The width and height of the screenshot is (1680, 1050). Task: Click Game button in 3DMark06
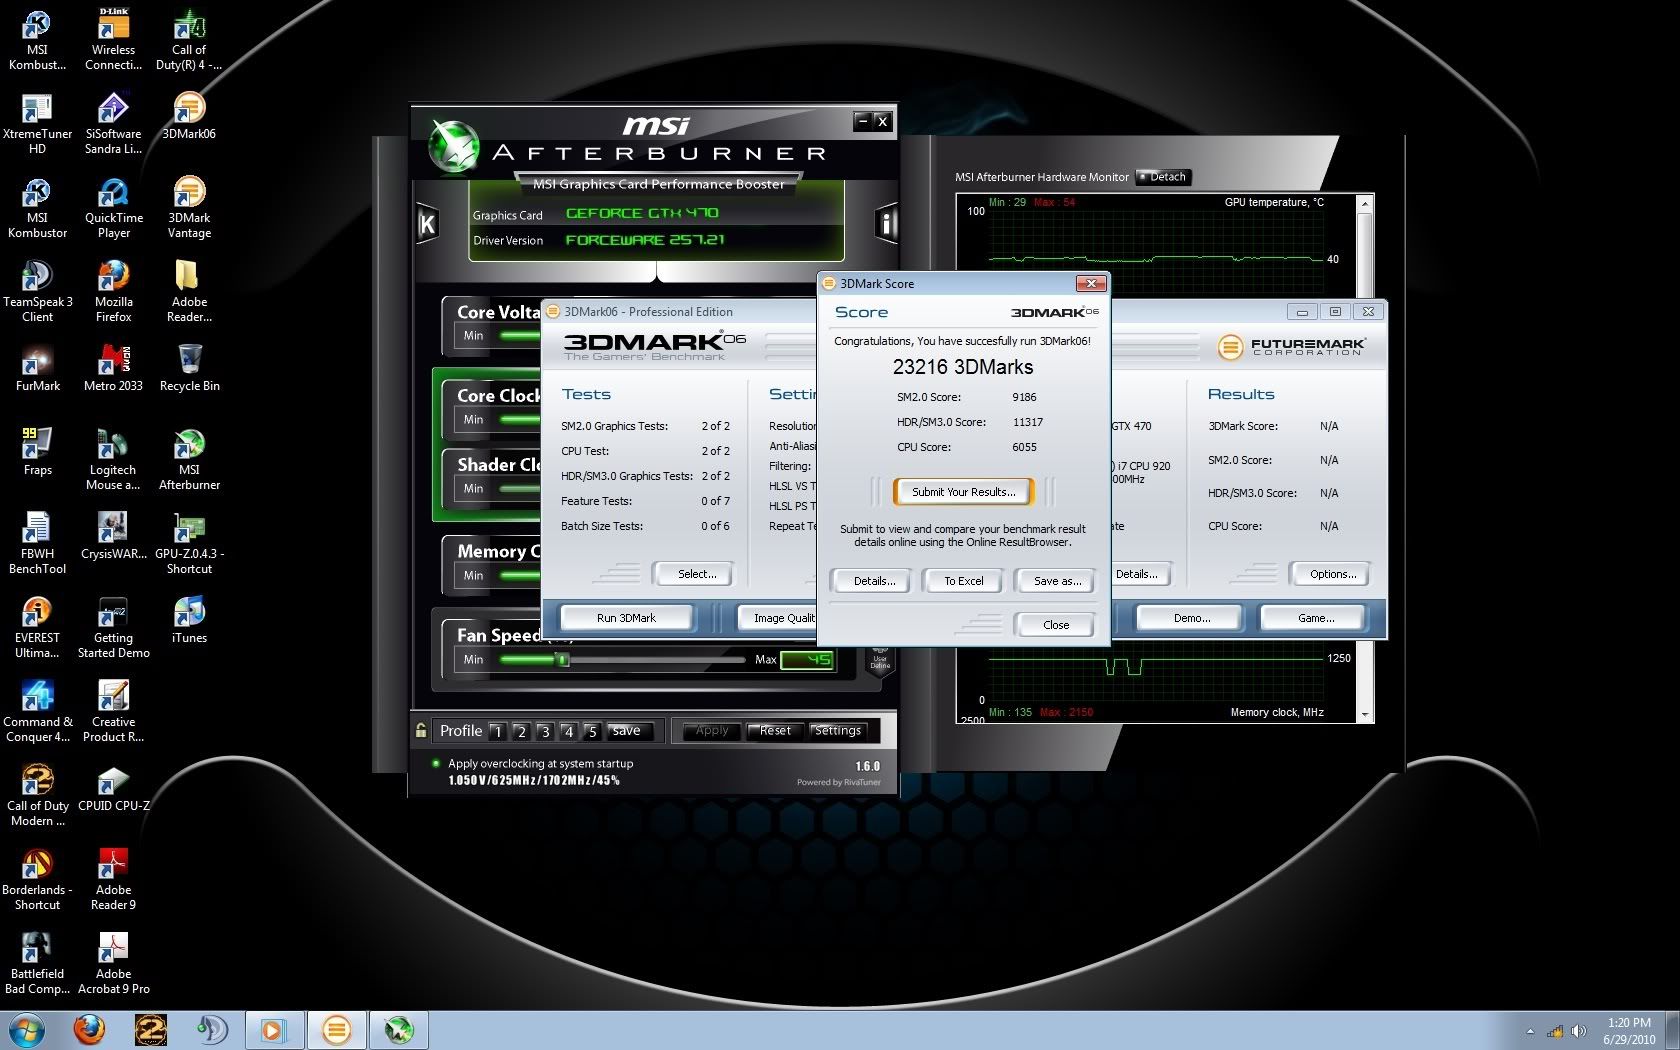[1314, 618]
